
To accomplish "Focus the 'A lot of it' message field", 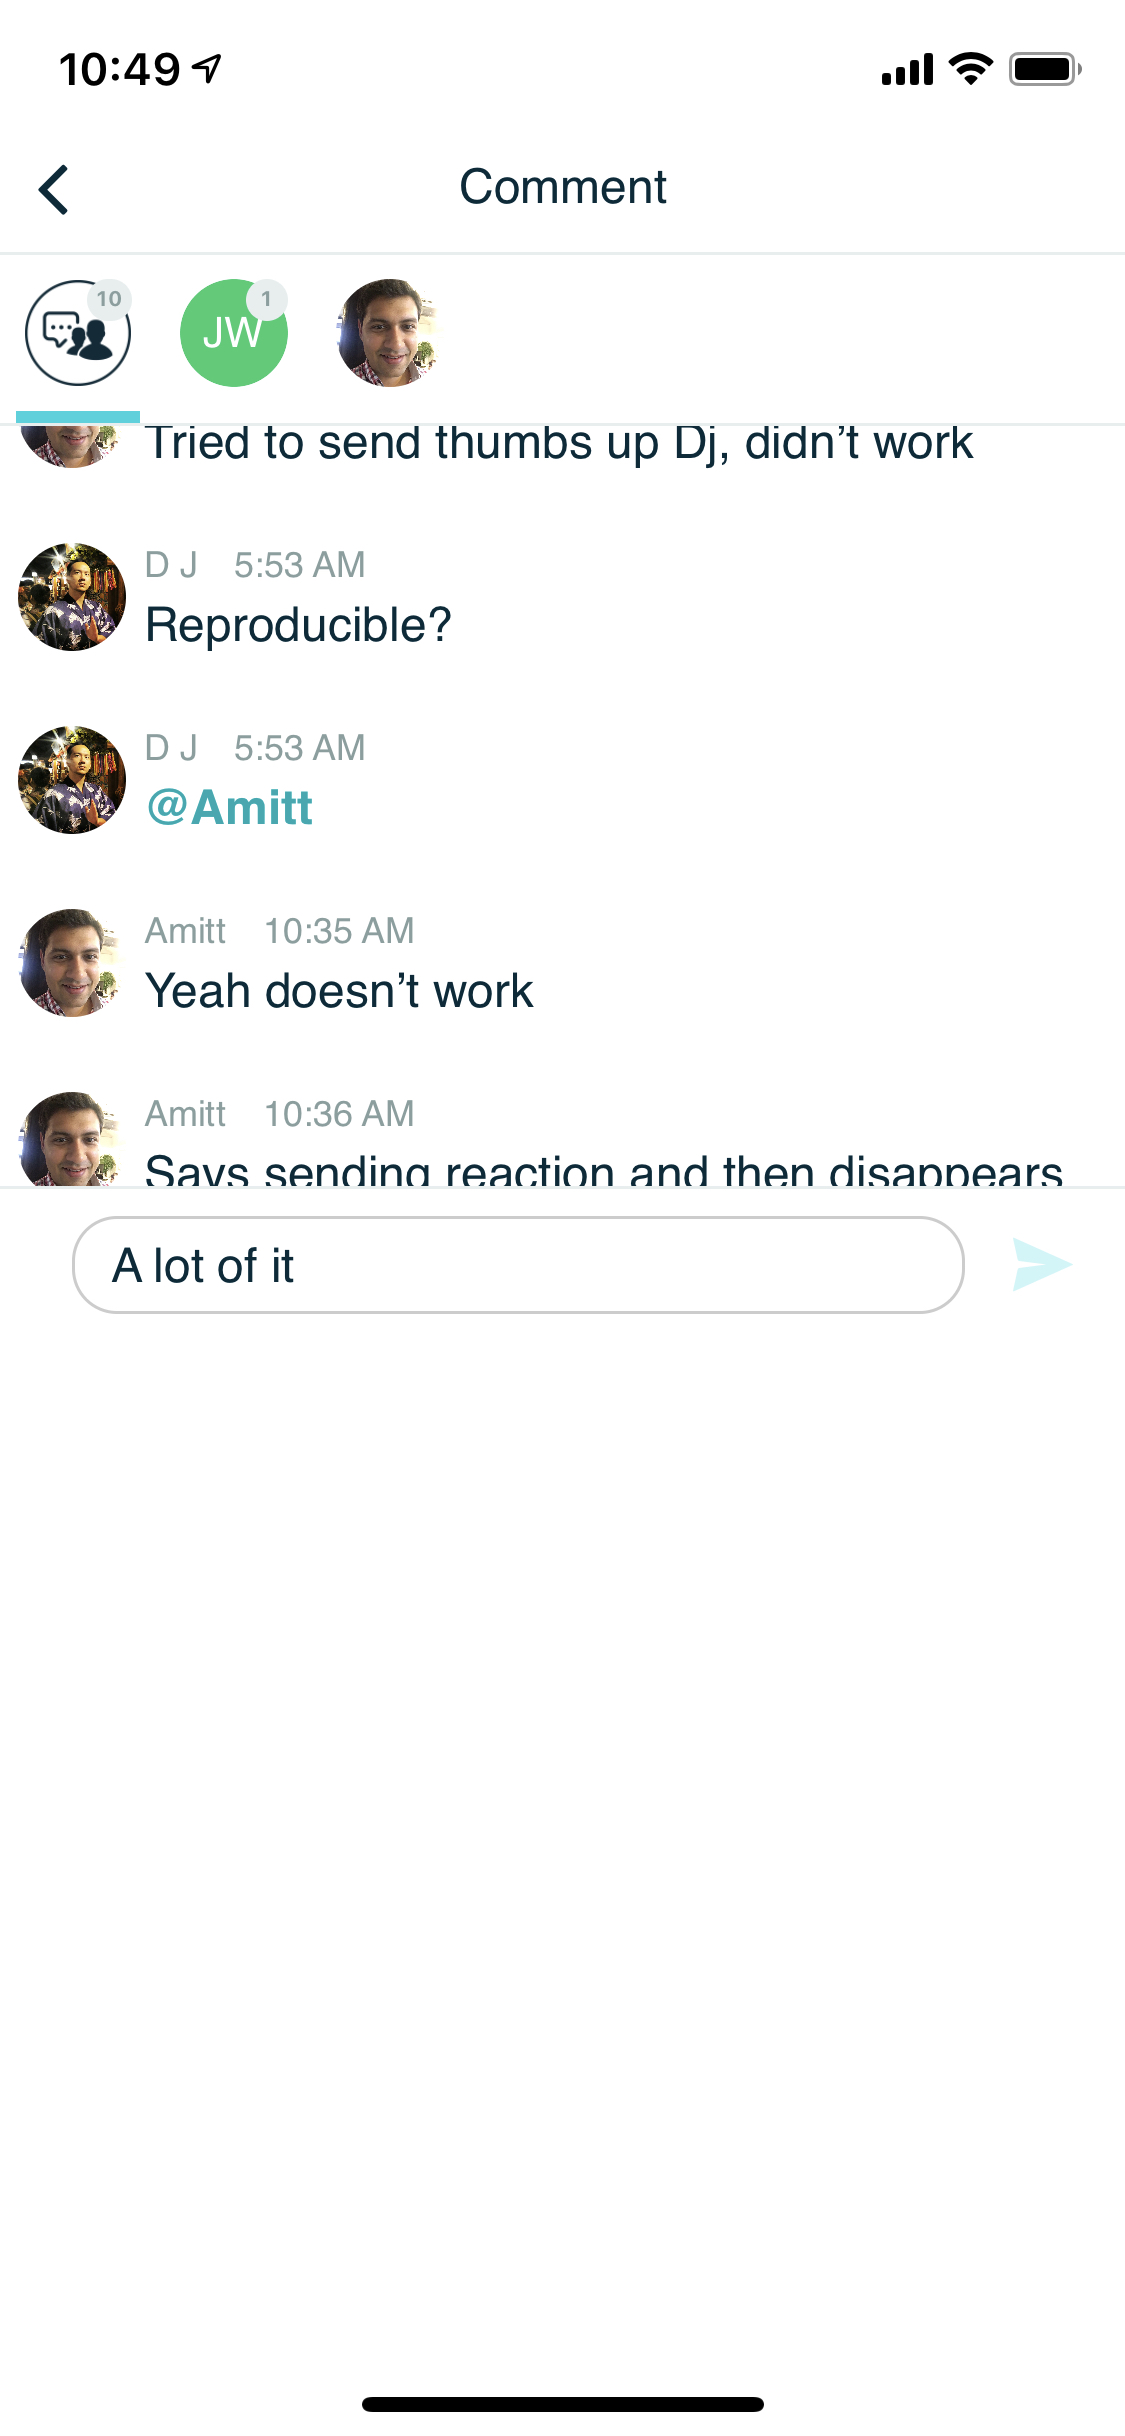I will pyautogui.click(x=518, y=1265).
